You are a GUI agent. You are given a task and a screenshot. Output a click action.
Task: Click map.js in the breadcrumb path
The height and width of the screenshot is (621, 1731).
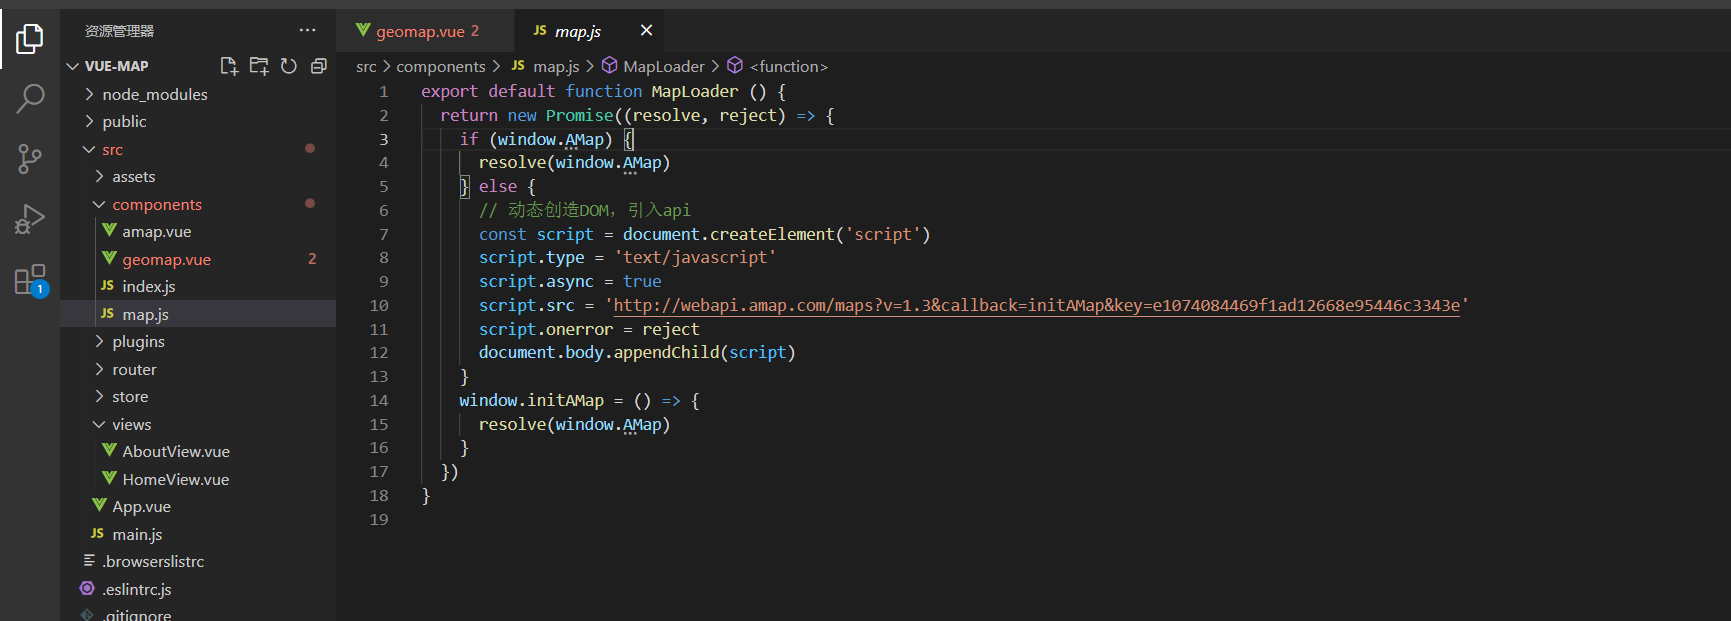pos(546,66)
